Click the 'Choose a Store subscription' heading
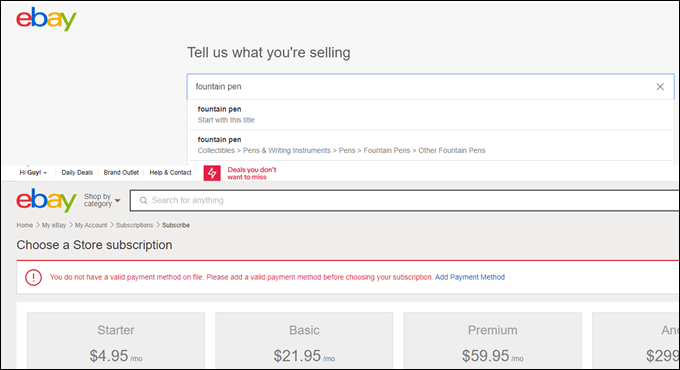 94,245
